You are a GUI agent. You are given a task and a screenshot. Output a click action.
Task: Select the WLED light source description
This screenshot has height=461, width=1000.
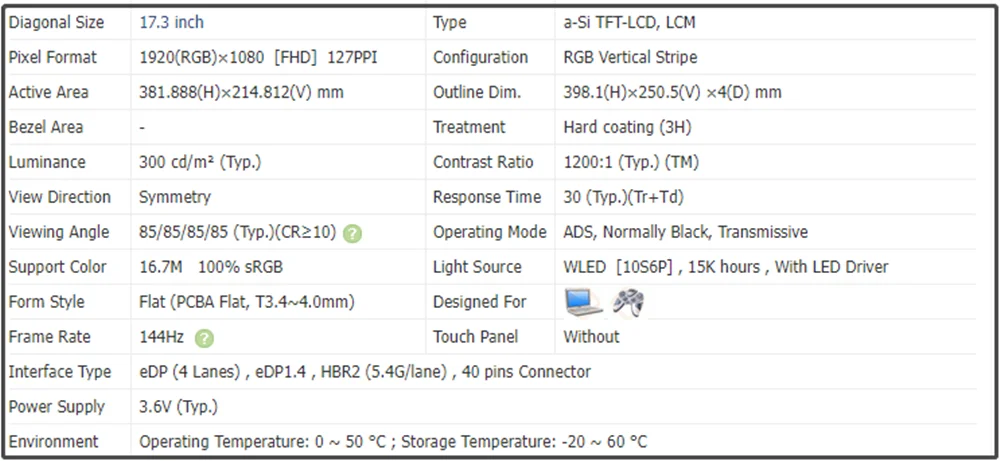tap(725, 267)
